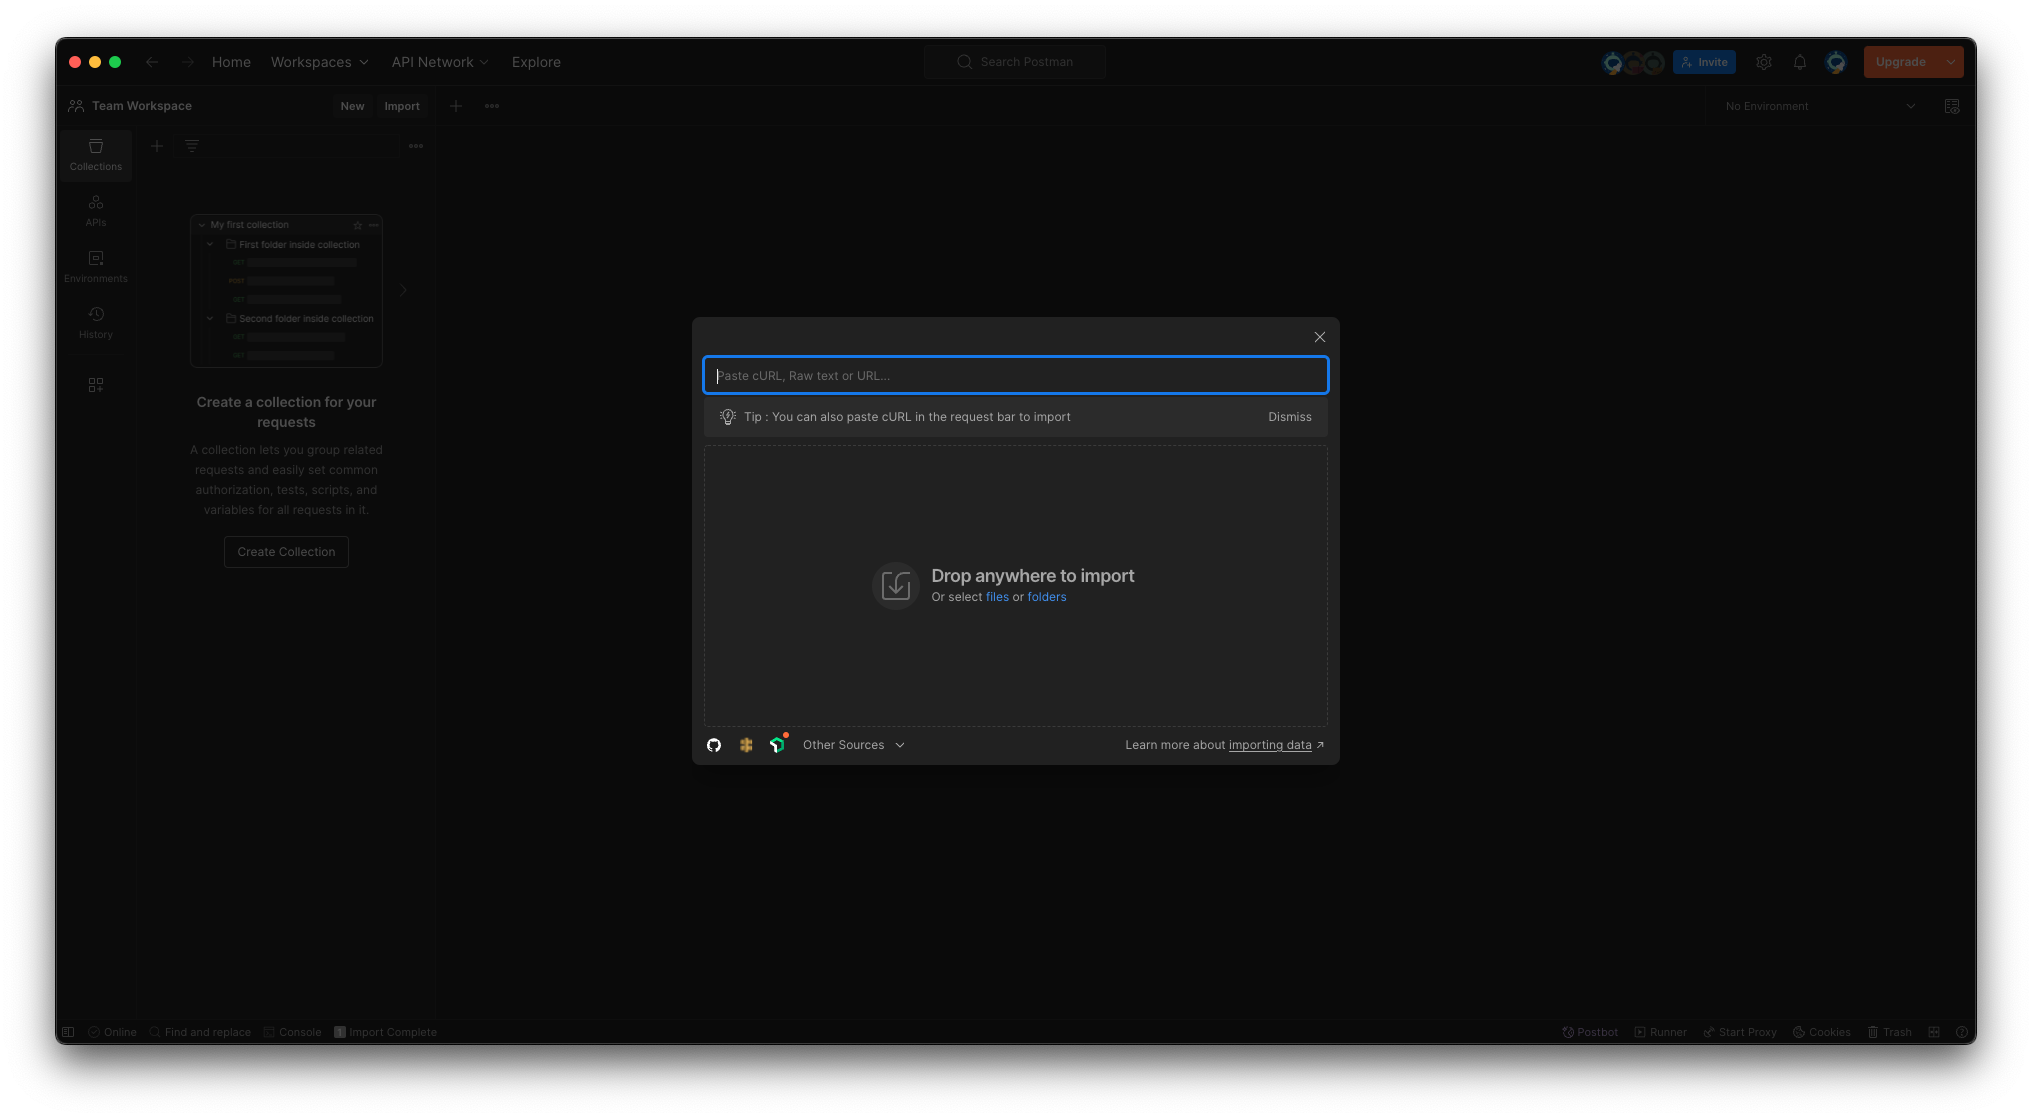Collapse Second folder inside collection
The image size is (2032, 1118).
pos(210,318)
